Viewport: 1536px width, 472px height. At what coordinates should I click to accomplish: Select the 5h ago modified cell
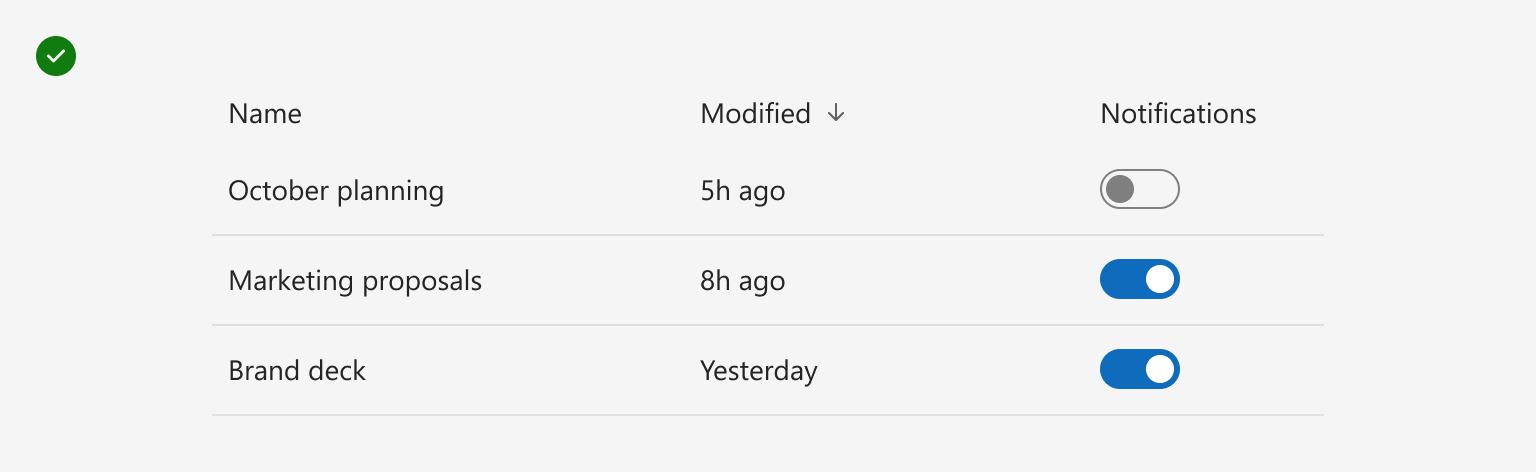point(743,191)
